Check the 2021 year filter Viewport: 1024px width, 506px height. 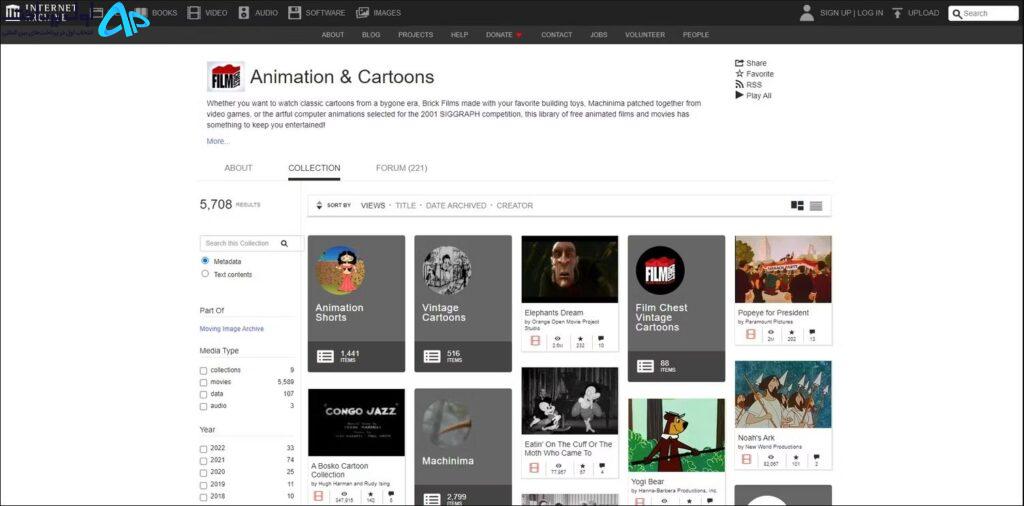[x=203, y=461]
